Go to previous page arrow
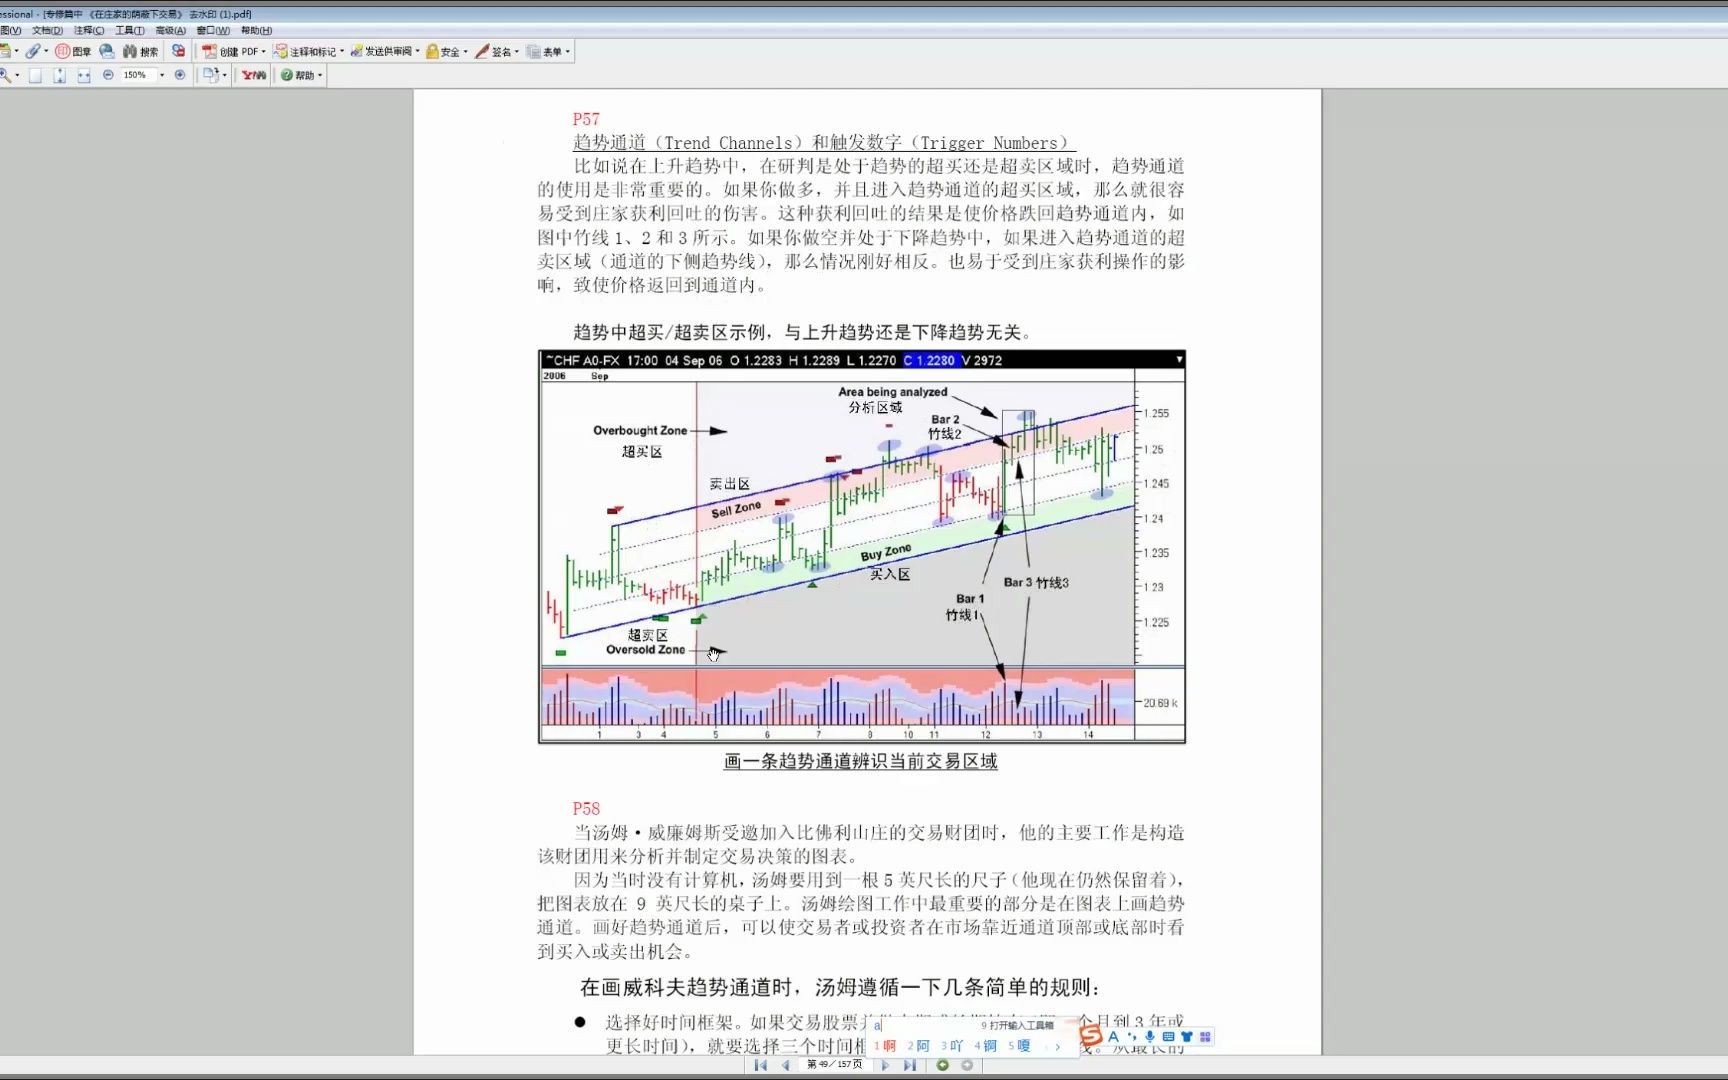This screenshot has height=1080, width=1728. pos(786,1065)
